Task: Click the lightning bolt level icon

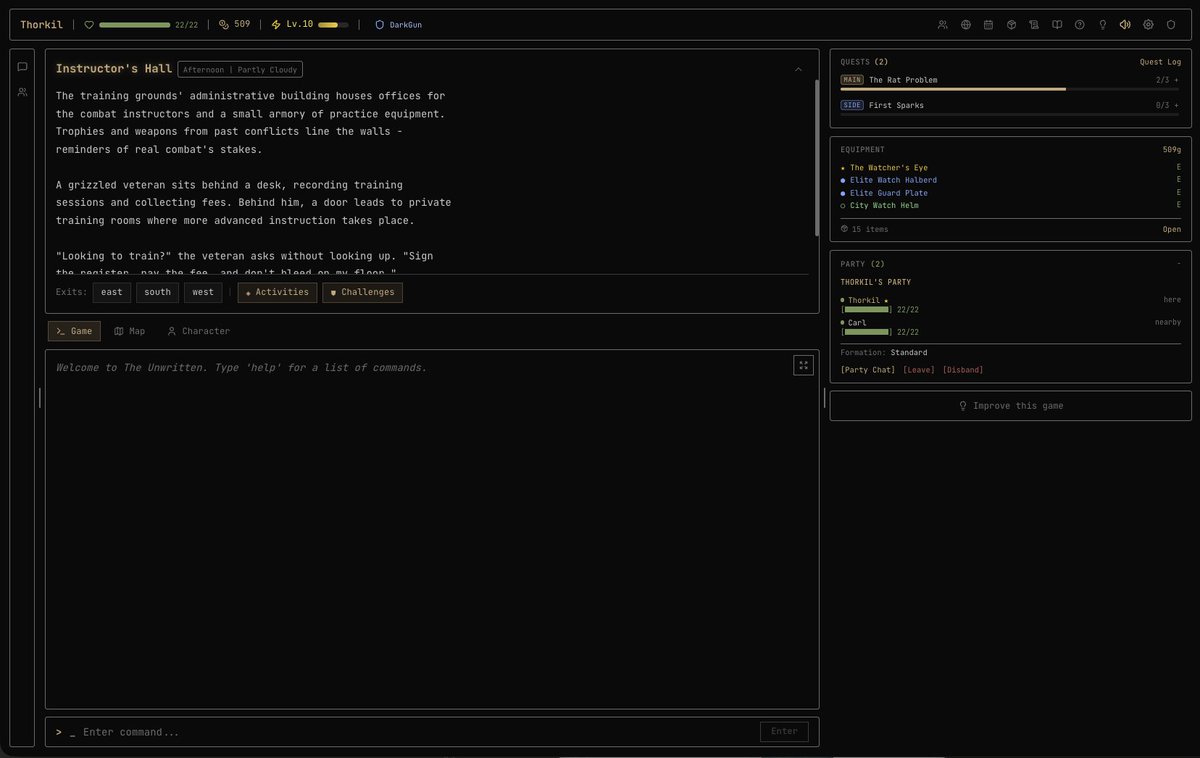Action: 276,24
